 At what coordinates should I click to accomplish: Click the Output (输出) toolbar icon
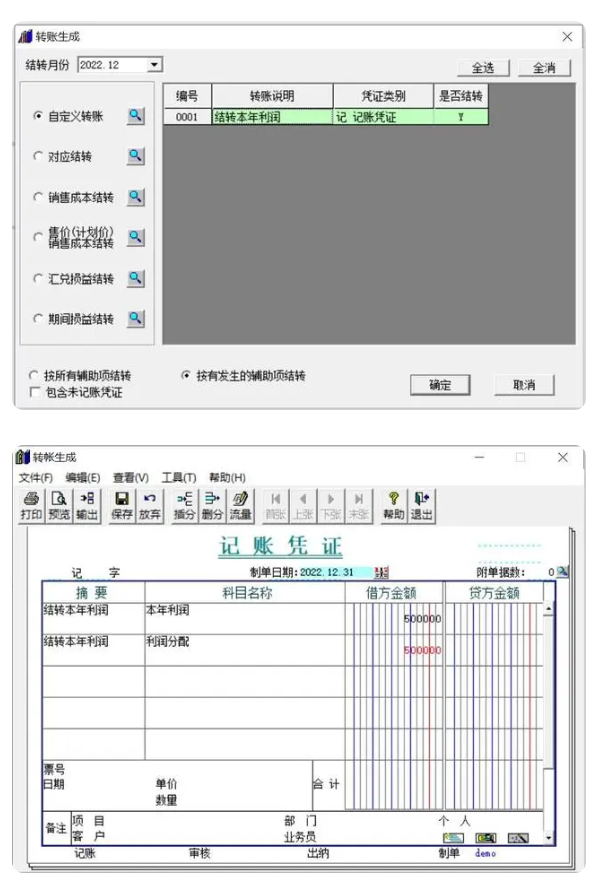(x=87, y=506)
